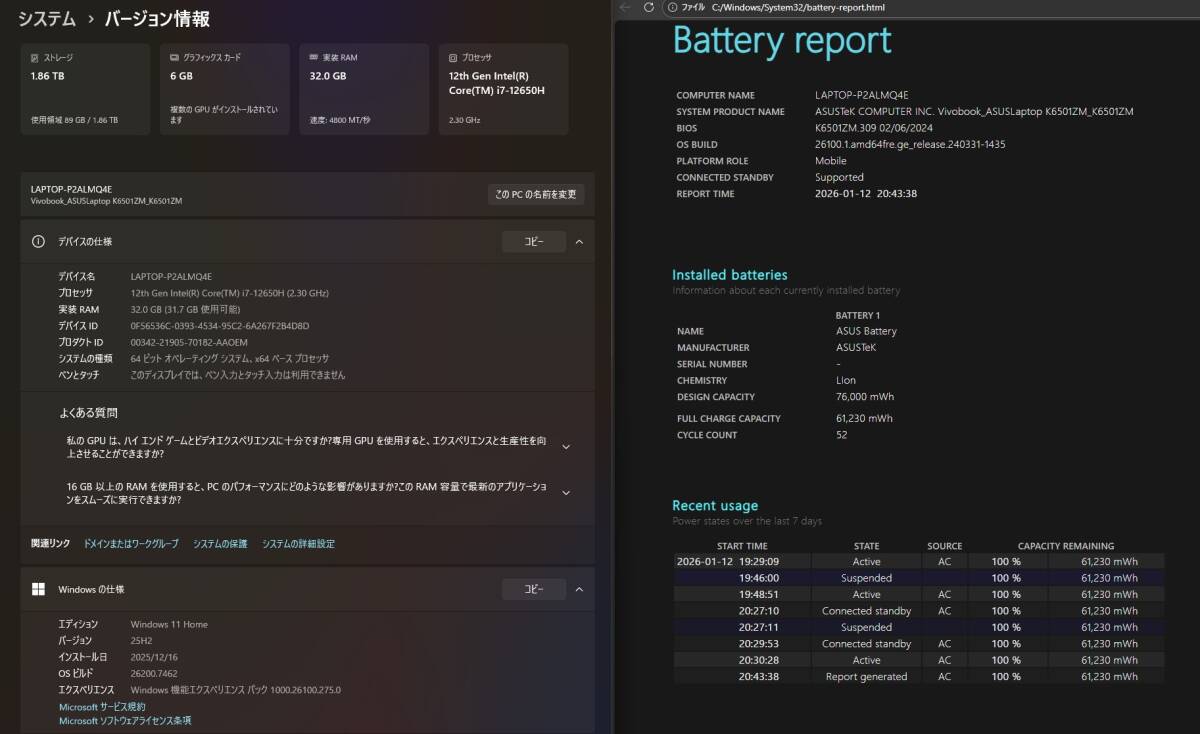The image size is (1200, 734).
Task: Click the Graphics Card icon
Action: [175, 58]
